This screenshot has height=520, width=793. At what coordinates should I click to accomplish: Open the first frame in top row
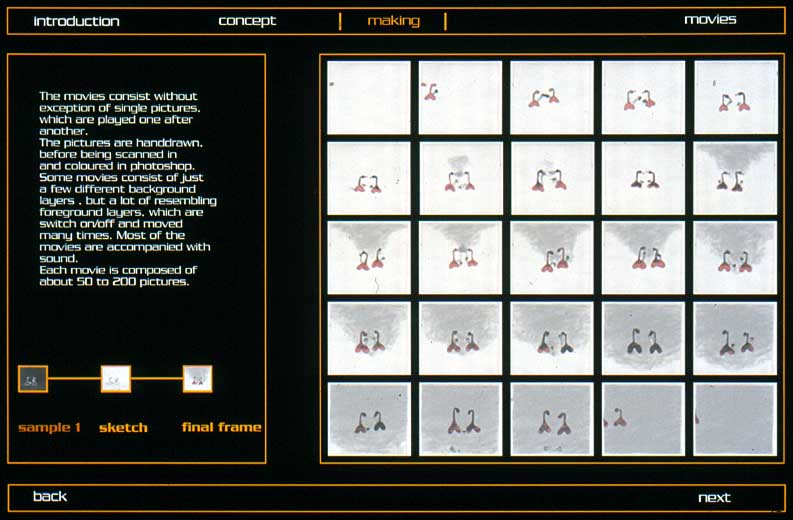(369, 97)
